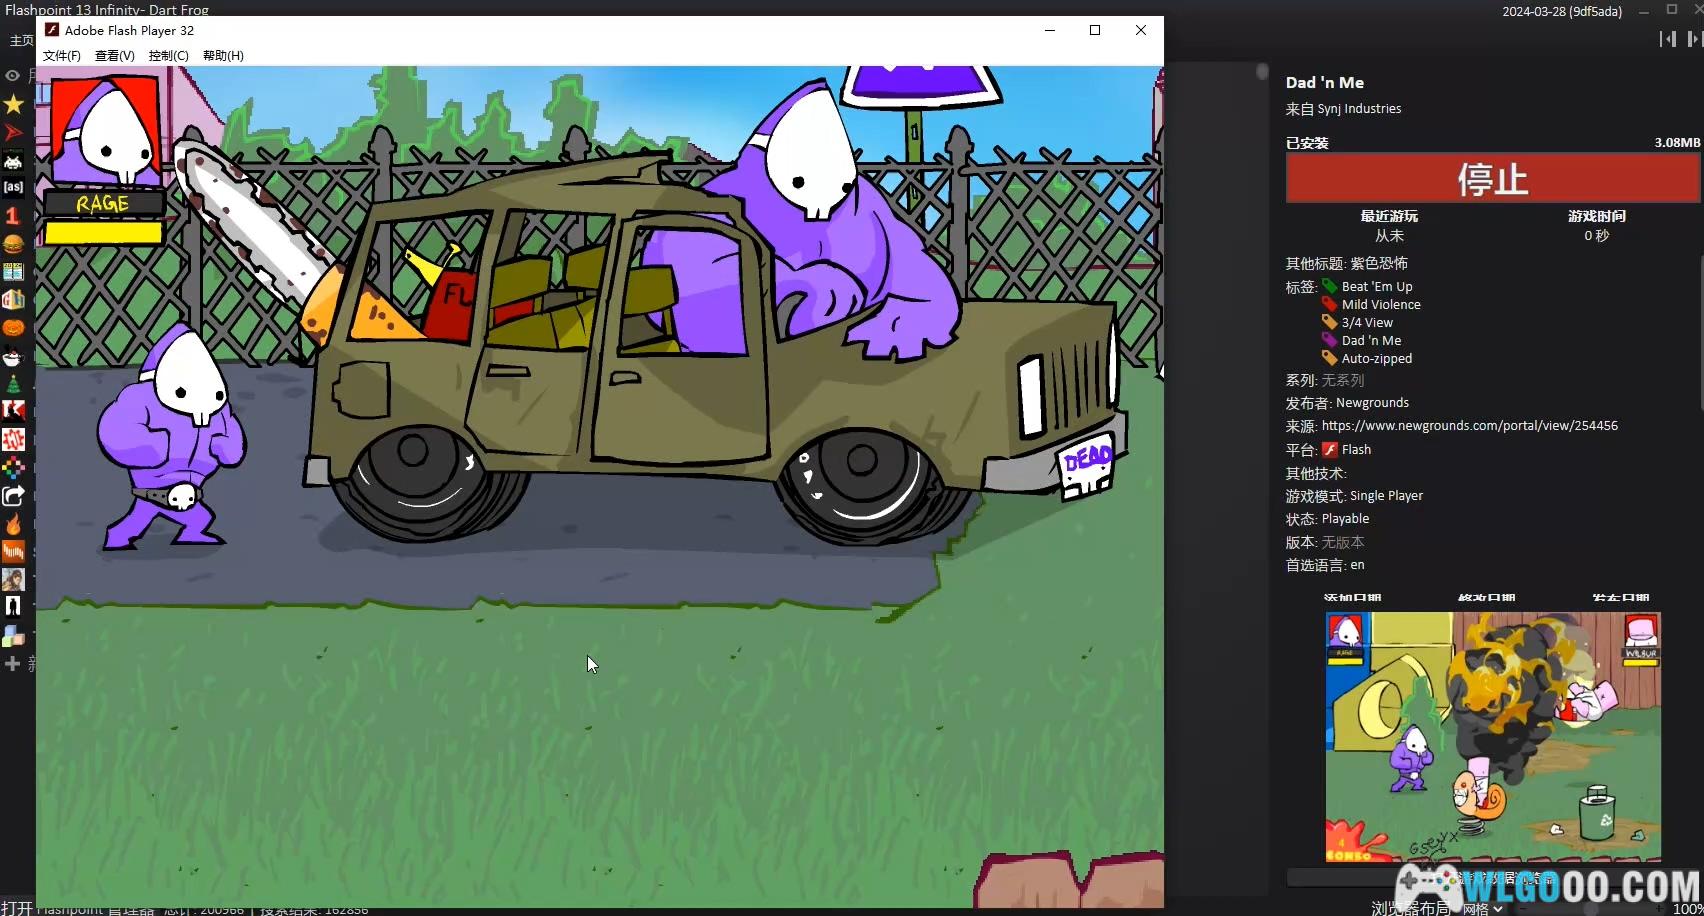1704x916 pixels.
Task: Open the 文件(F) menu in Flash Player
Action: (x=61, y=56)
